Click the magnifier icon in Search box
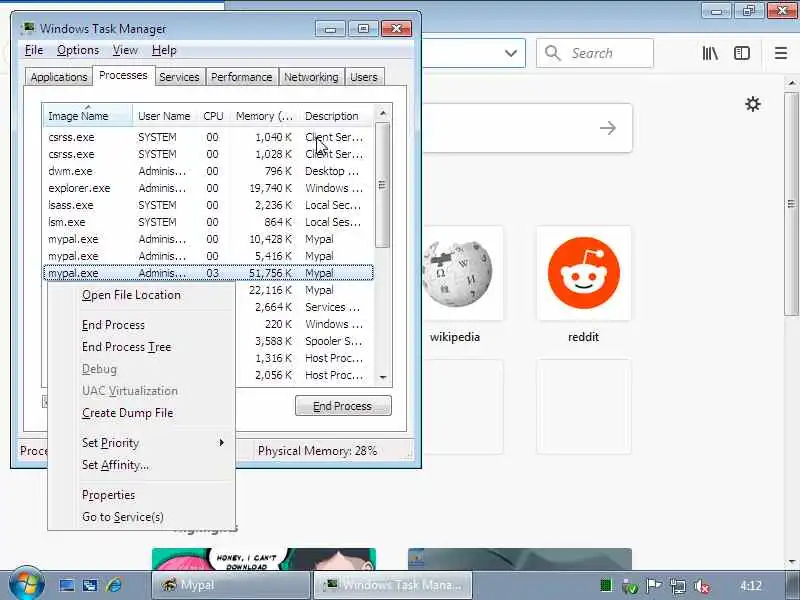This screenshot has height=600, width=800. 553,53
